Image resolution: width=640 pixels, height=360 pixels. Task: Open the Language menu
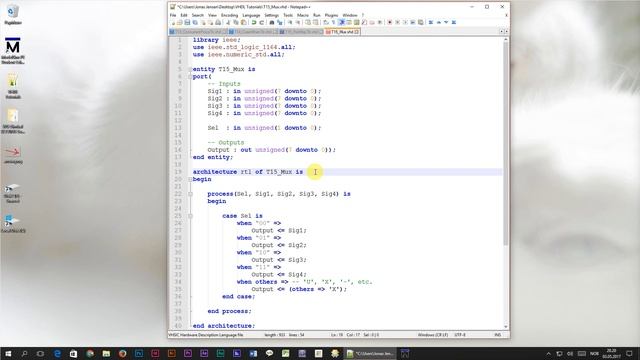[251, 15]
